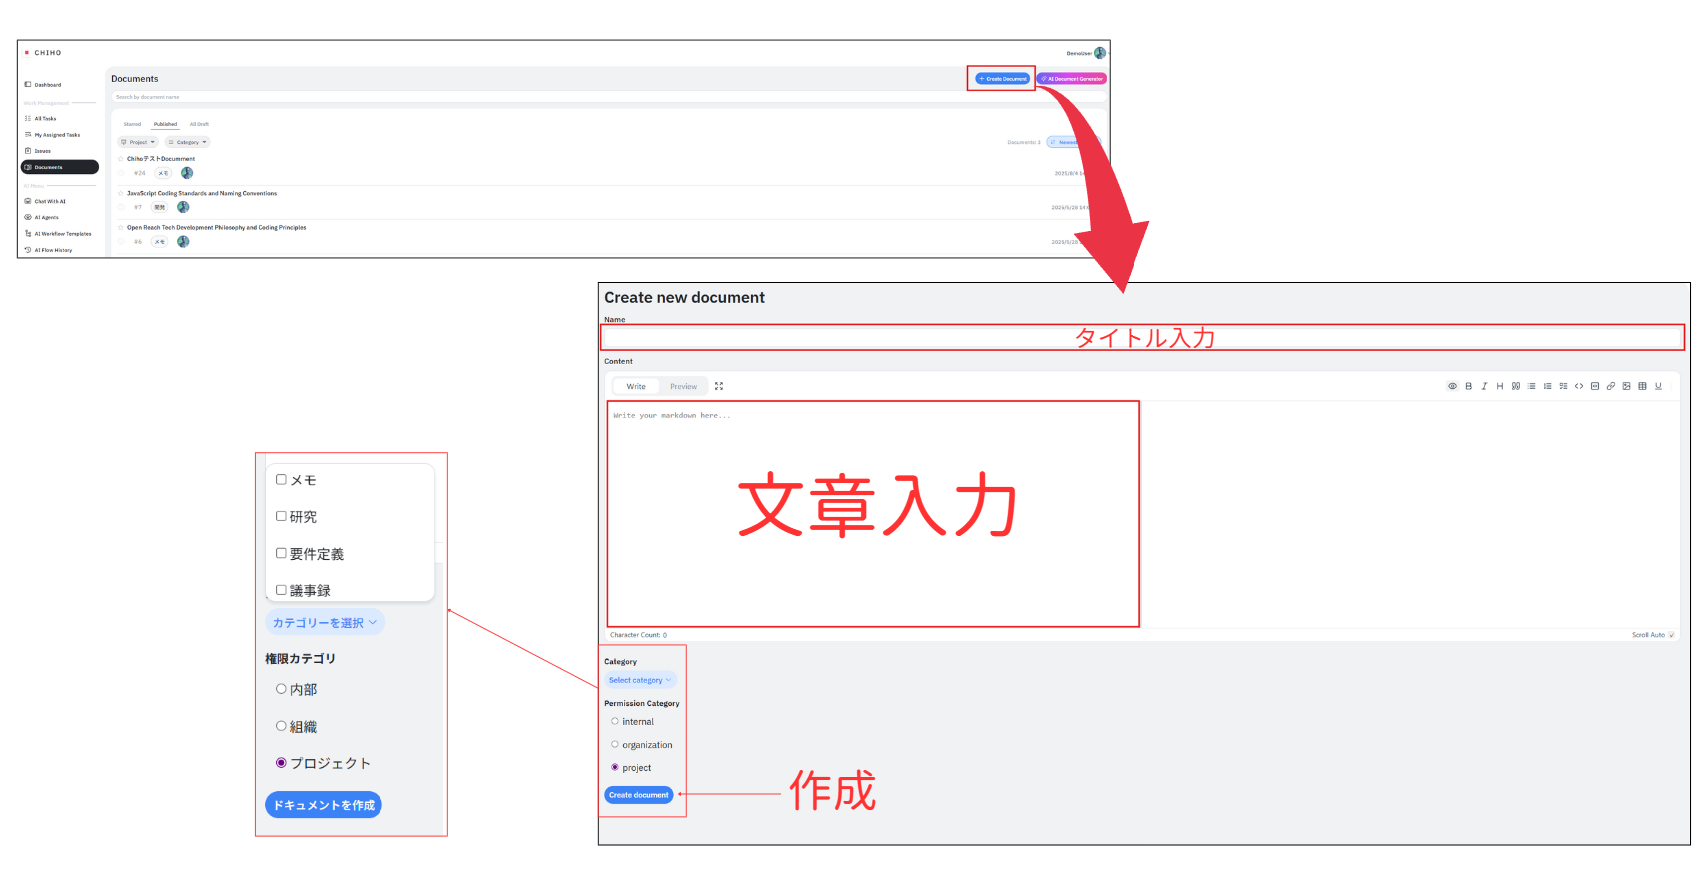Image resolution: width=1706 pixels, height=871 pixels.
Task: Switch to the Preview tab
Action: 683,386
